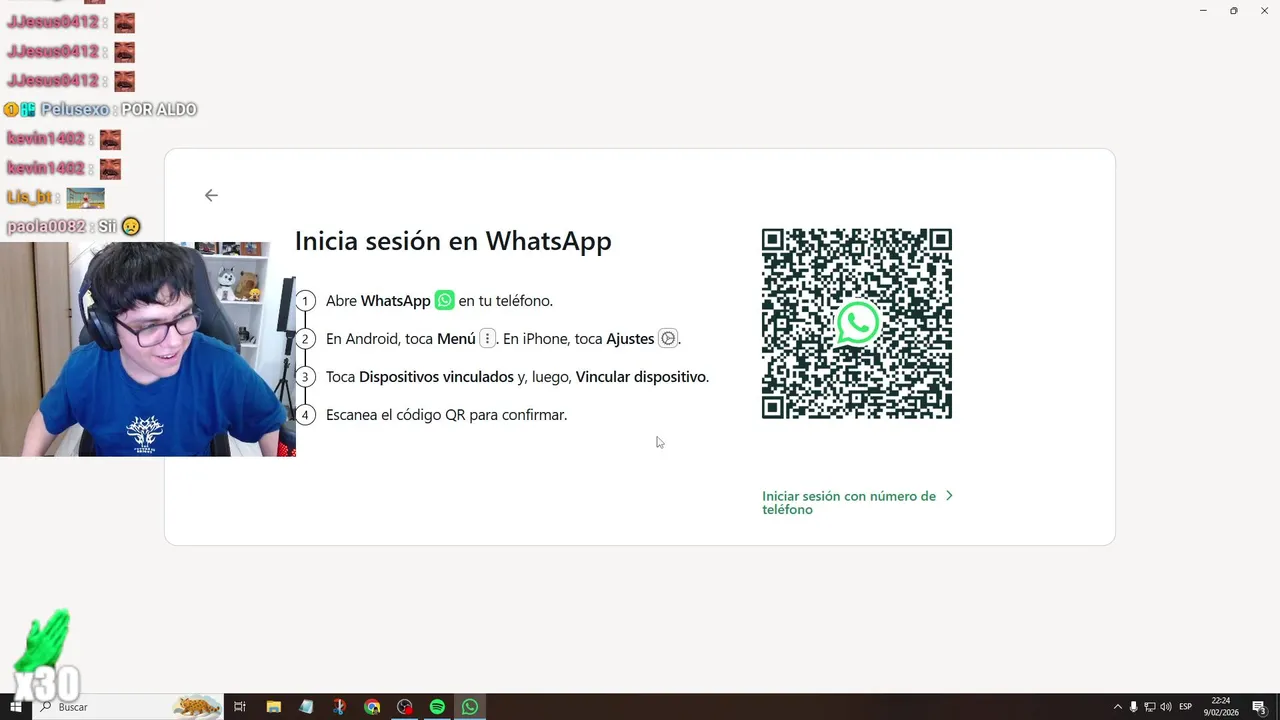Click the green WhatsApp icon in step 1

click(x=445, y=300)
